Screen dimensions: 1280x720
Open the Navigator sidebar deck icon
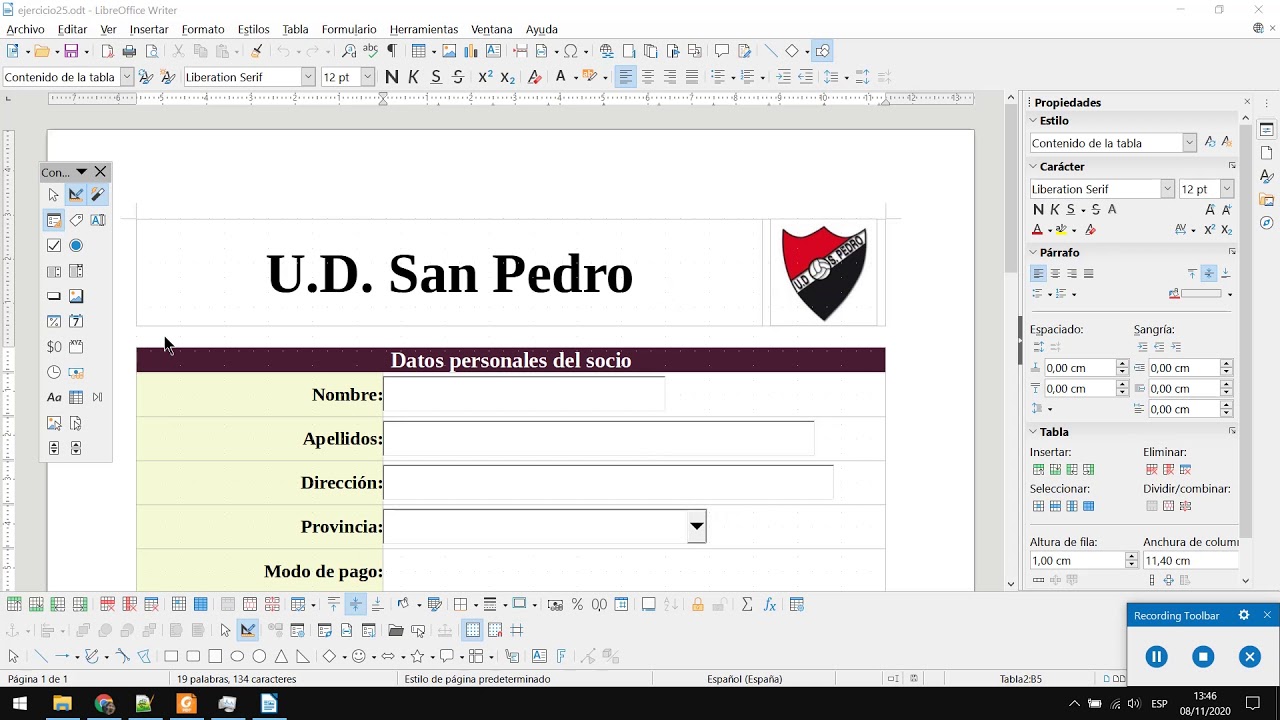point(1267,222)
